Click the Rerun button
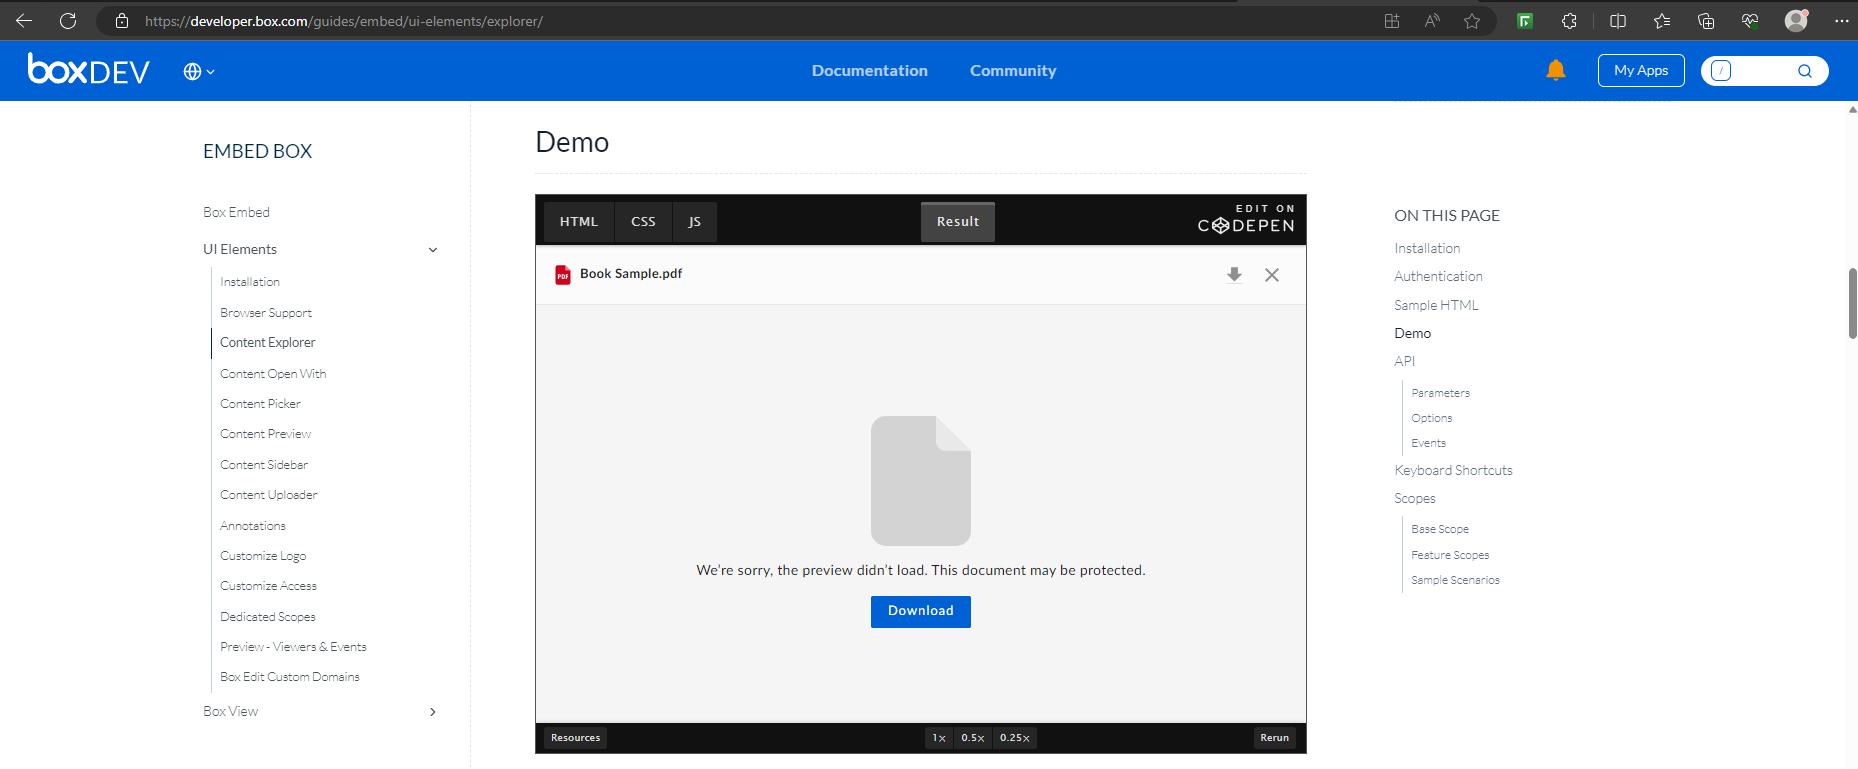Image resolution: width=1858 pixels, height=769 pixels. point(1275,738)
